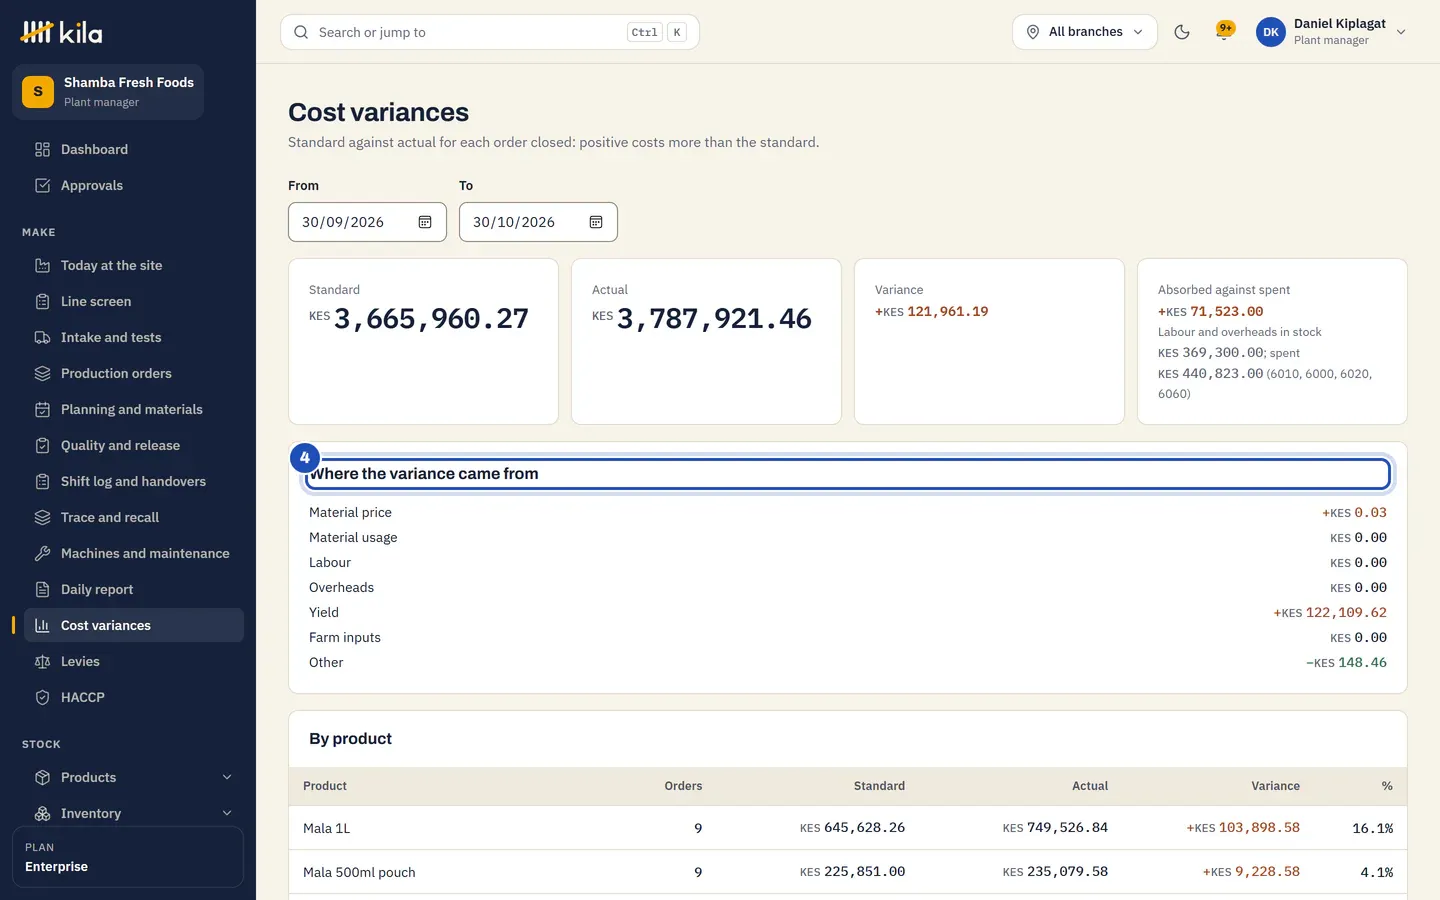This screenshot has height=900, width=1440.
Task: Open the From date calendar picker icon
Action: 425,222
